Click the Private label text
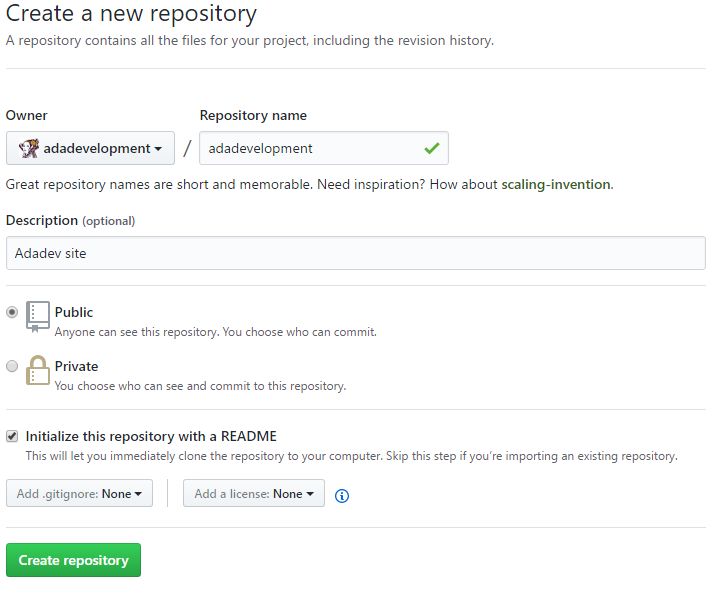This screenshot has width=713, height=597. (x=76, y=366)
